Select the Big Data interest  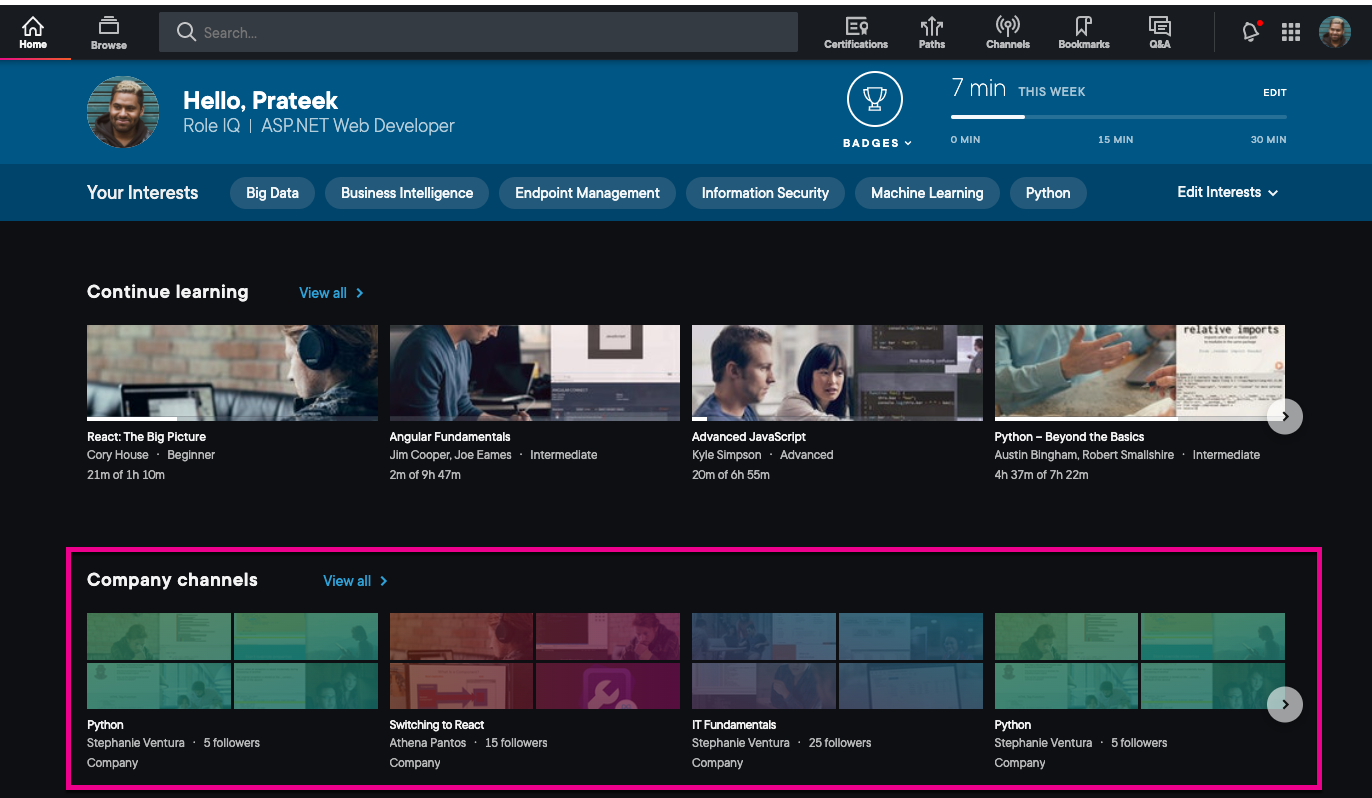272,193
